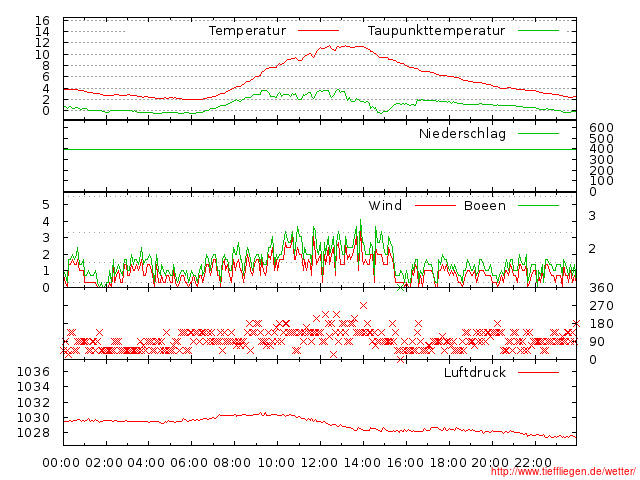Click the Boeen legend label
This screenshot has width=640, height=480.
pyautogui.click(x=485, y=205)
